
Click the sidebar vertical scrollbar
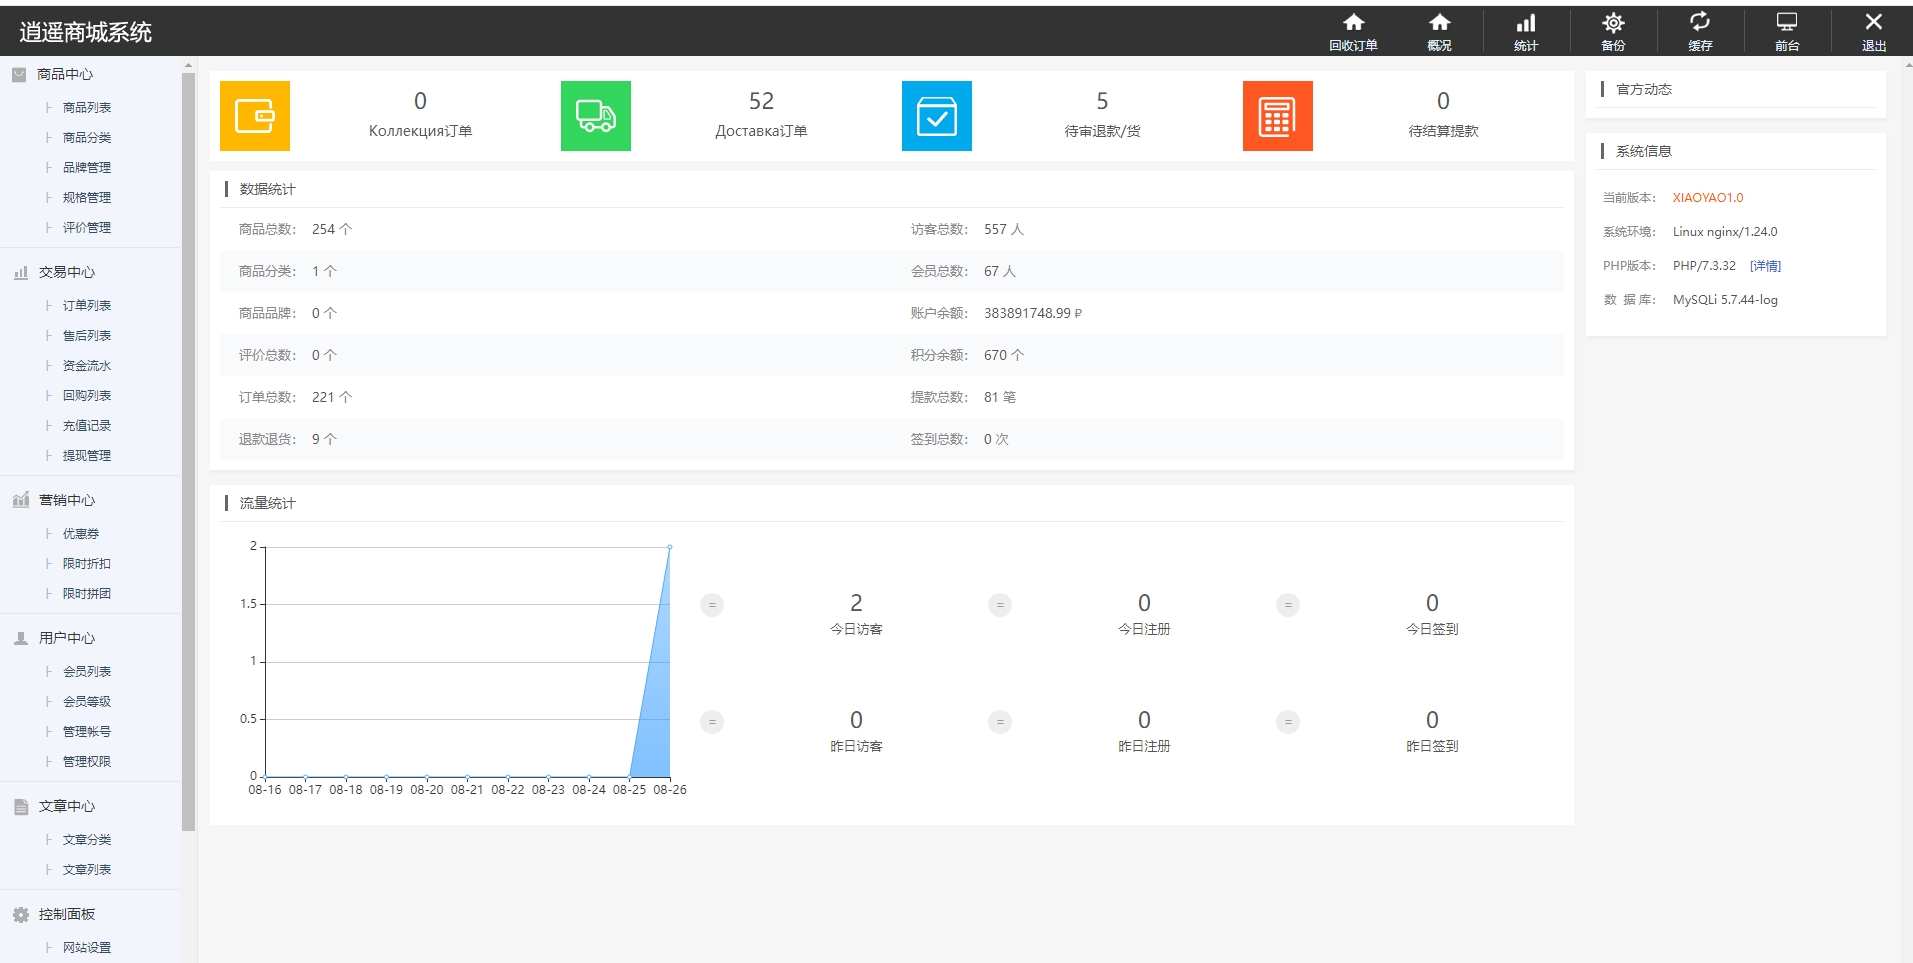(x=188, y=450)
